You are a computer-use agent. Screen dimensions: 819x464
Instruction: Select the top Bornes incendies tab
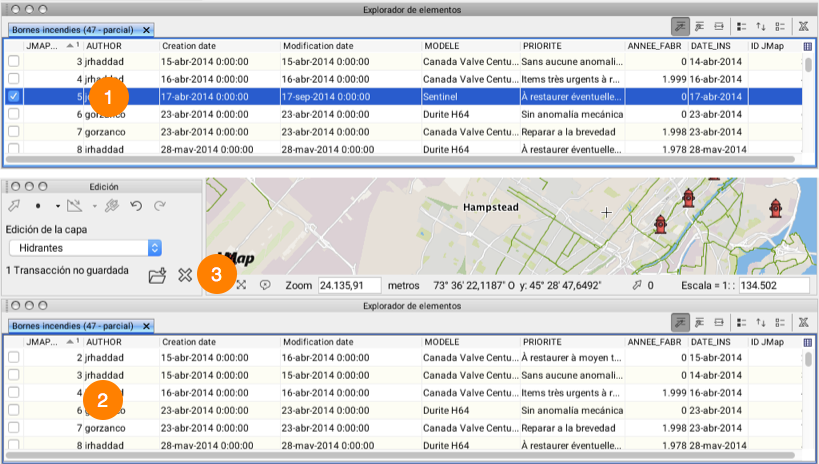72,30
